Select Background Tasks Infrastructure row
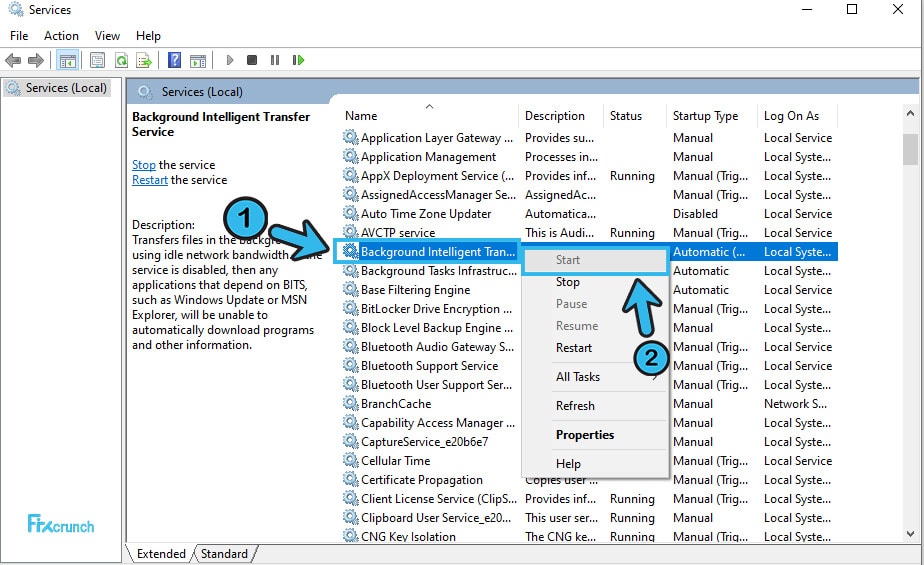Viewport: 924px width, 565px height. [x=588, y=270]
